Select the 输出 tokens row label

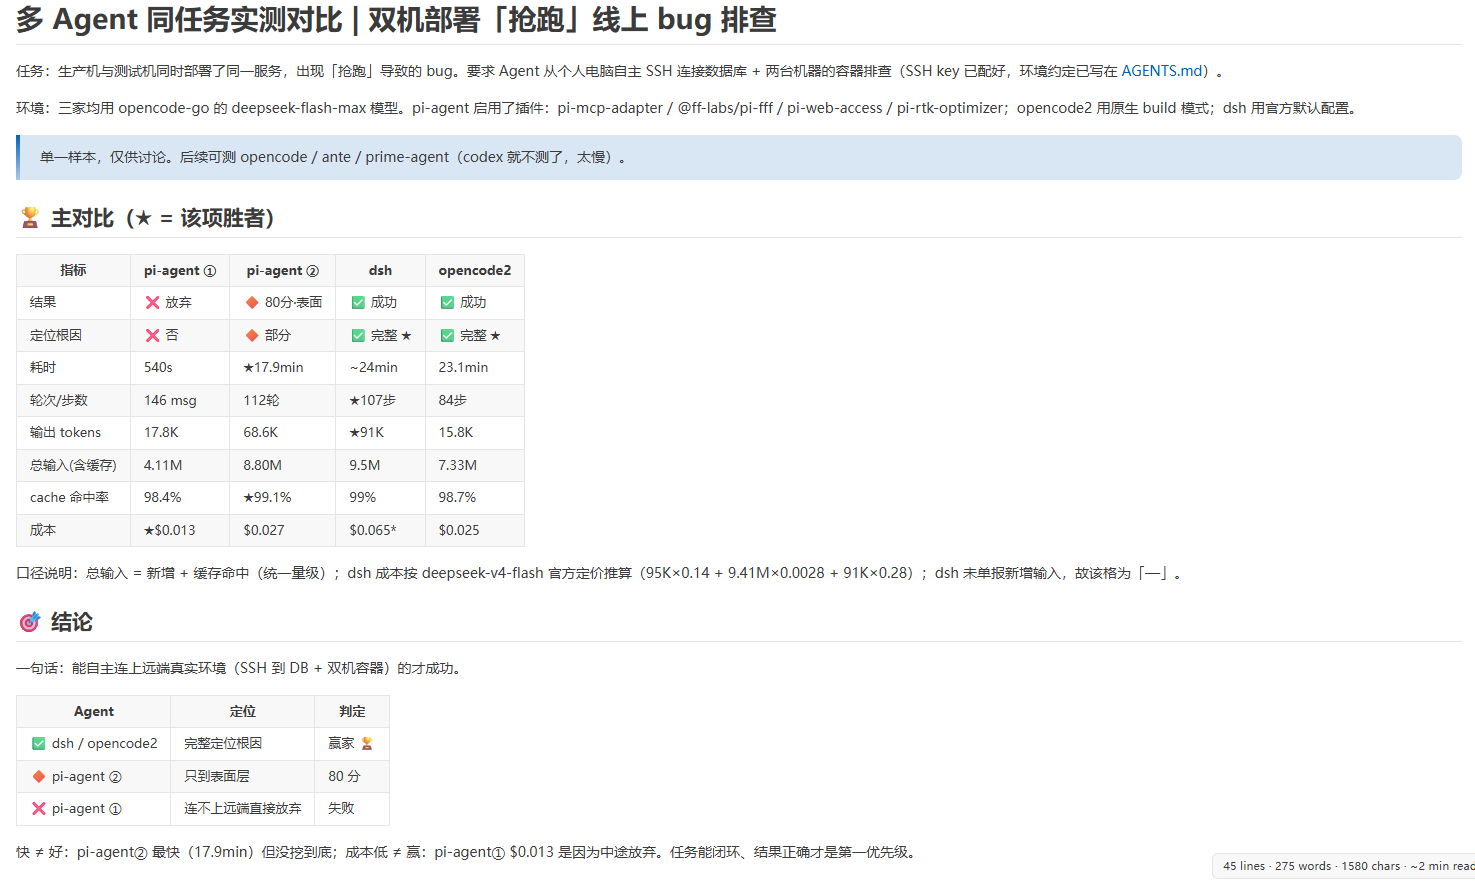pyautogui.click(x=65, y=432)
